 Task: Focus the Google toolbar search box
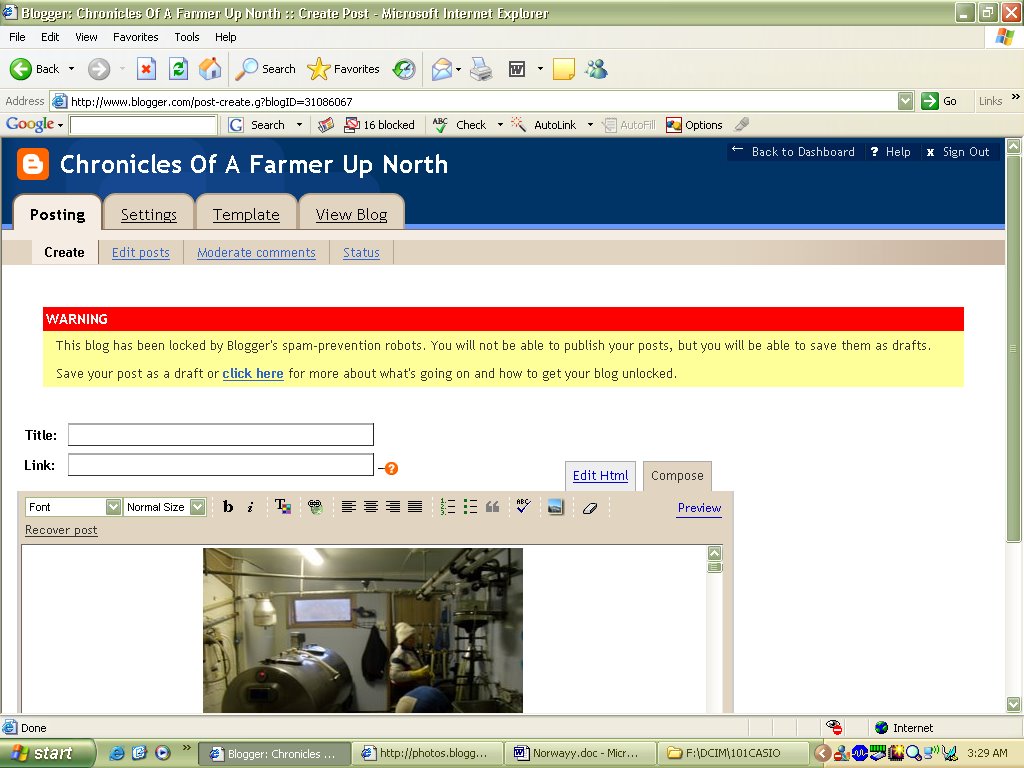pyautogui.click(x=143, y=125)
